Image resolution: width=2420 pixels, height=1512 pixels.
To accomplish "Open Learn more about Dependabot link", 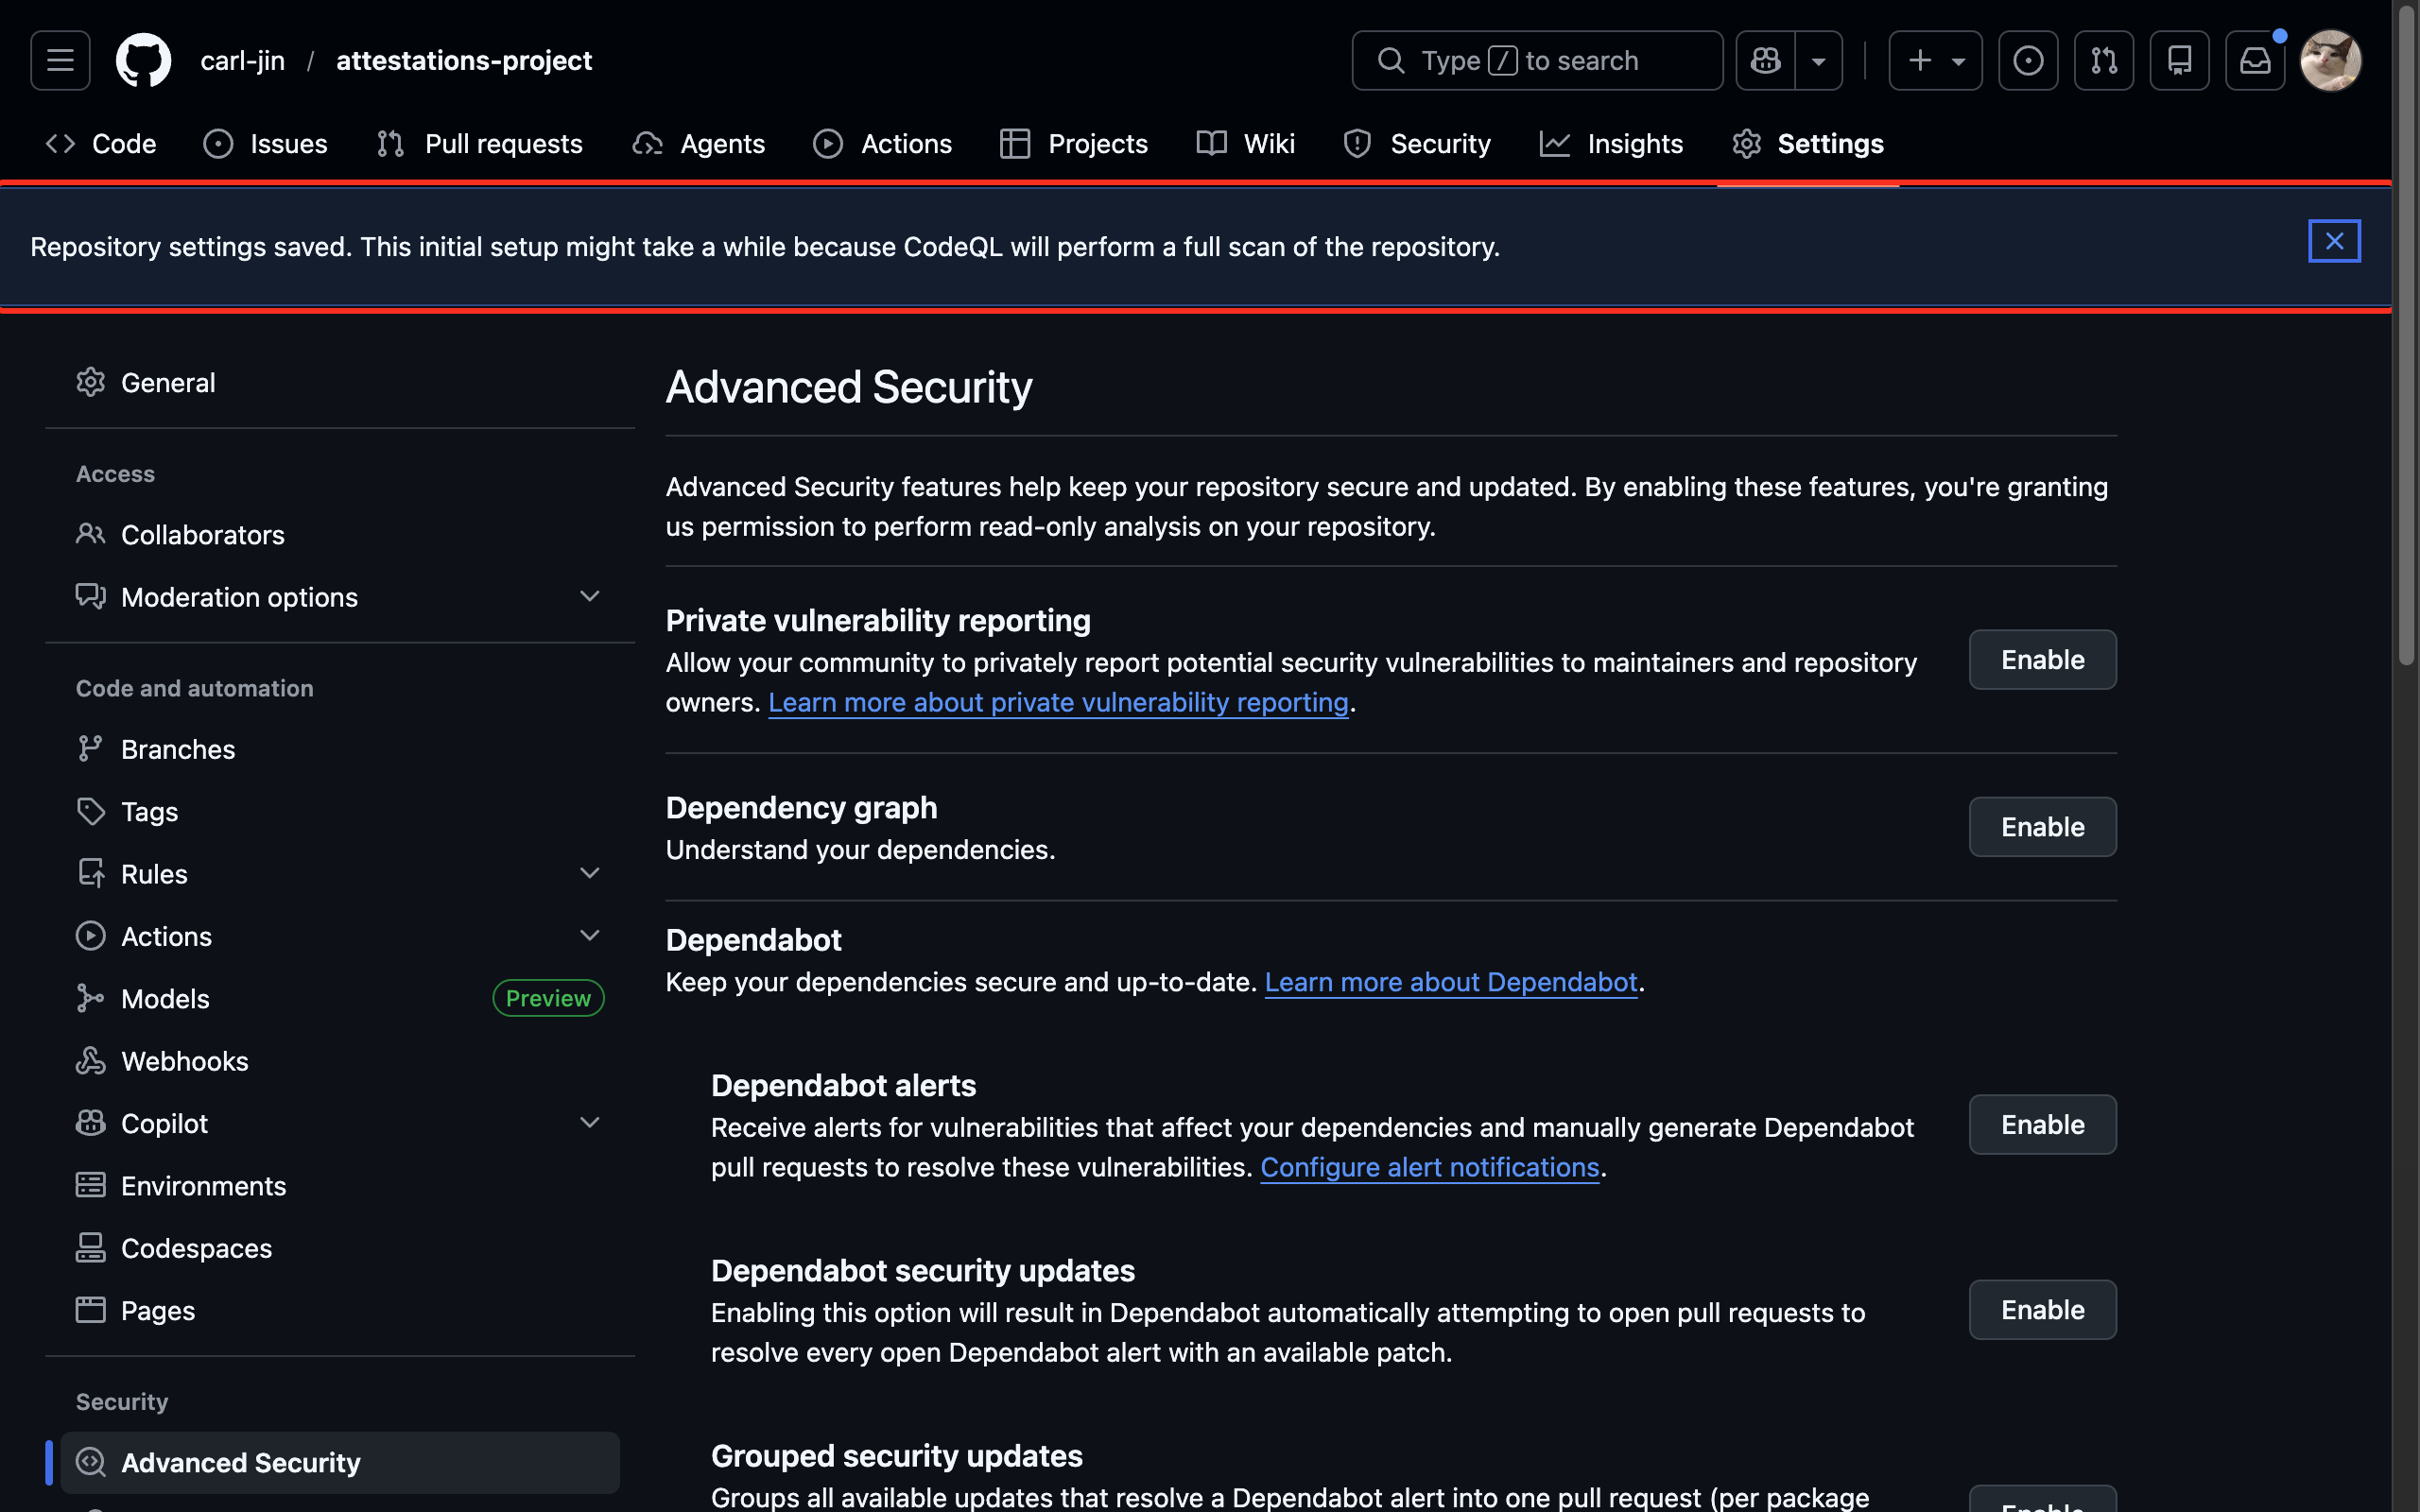I will pos(1450,982).
